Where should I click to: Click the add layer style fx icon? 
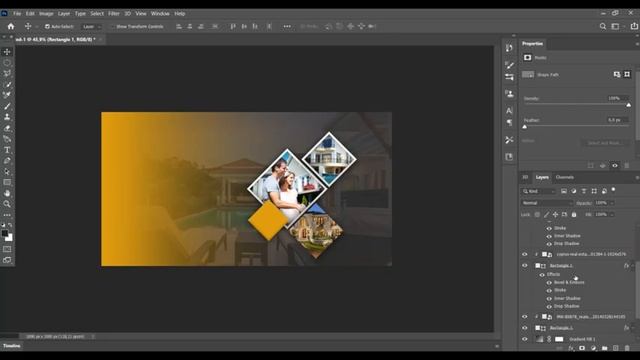click(571, 348)
